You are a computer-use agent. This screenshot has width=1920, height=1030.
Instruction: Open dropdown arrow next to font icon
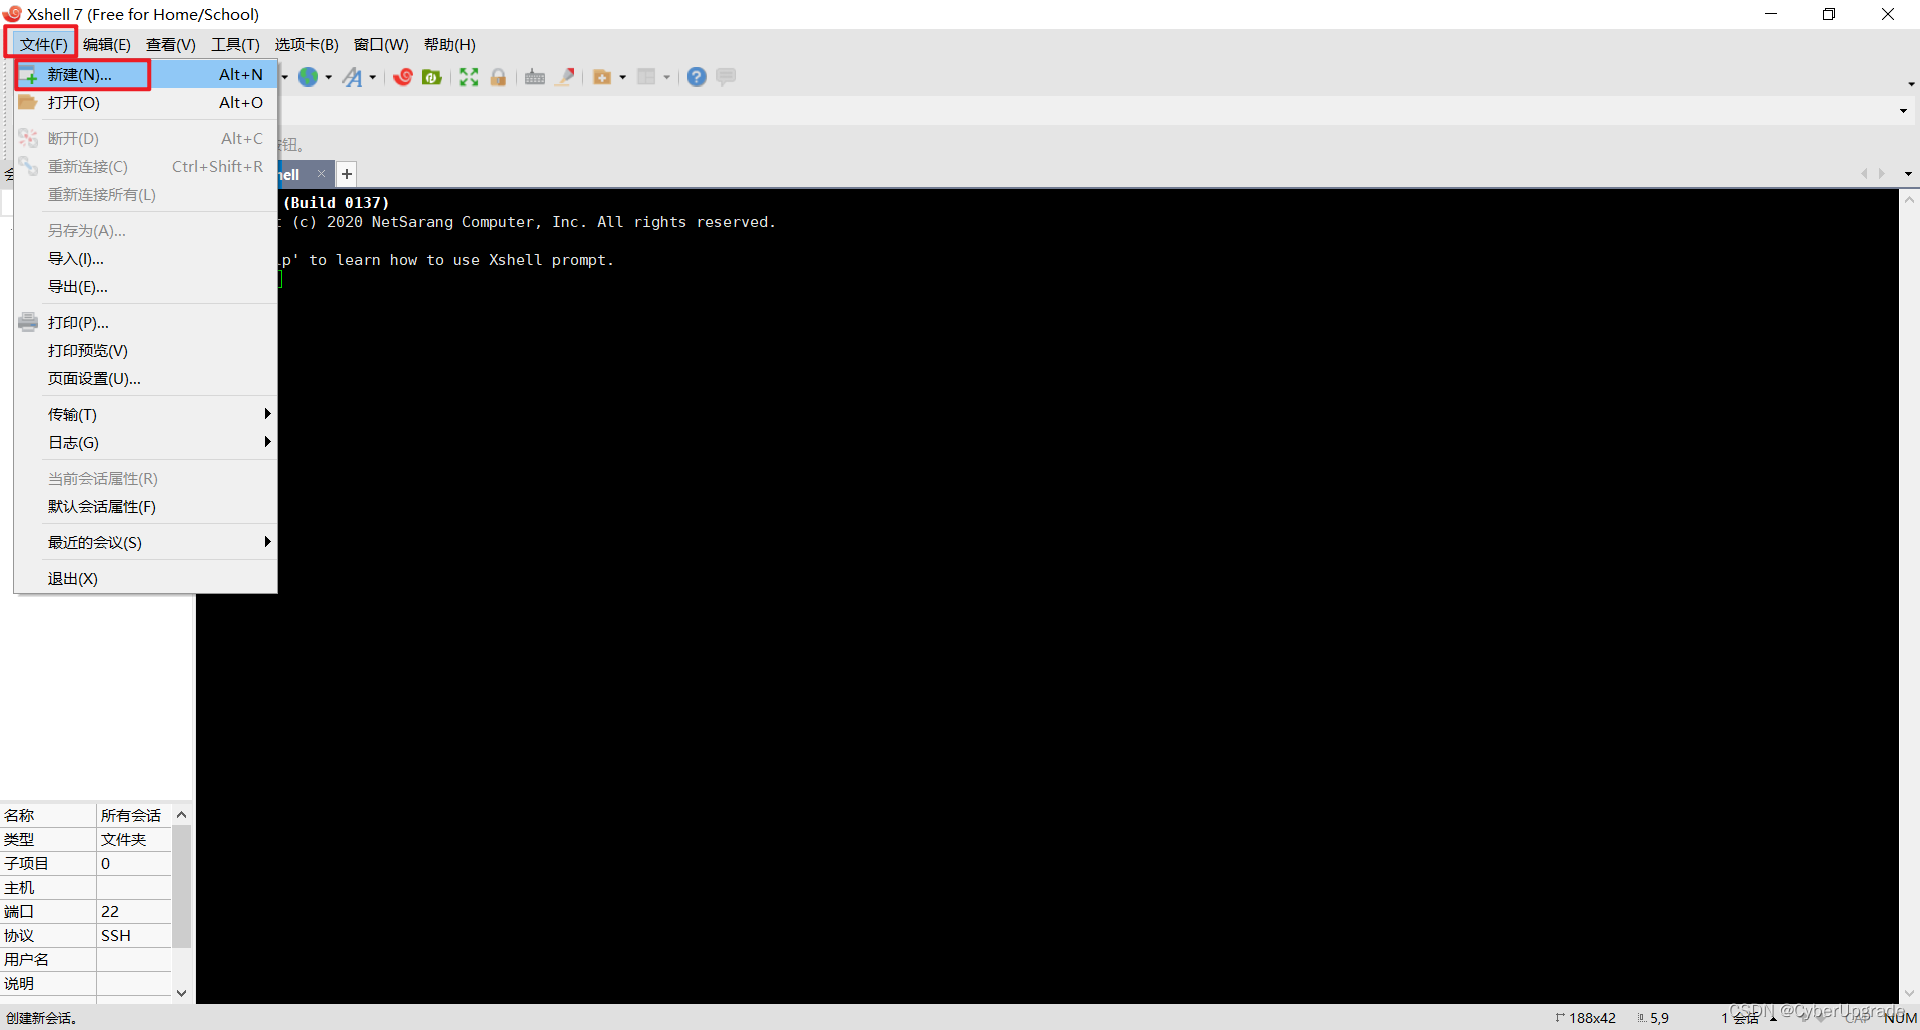coord(373,77)
